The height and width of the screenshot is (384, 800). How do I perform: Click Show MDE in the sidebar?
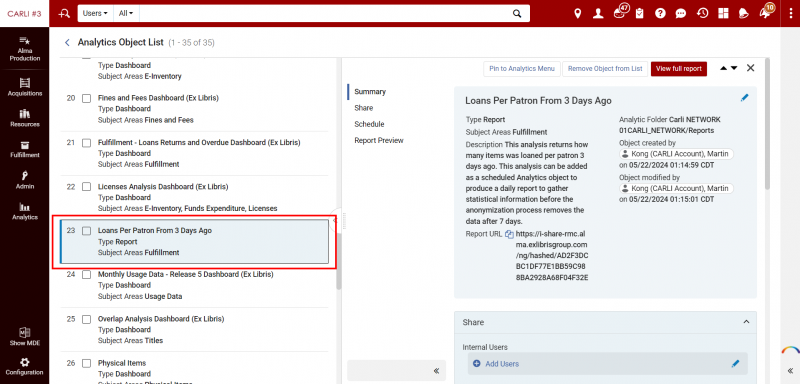[x=24, y=337]
